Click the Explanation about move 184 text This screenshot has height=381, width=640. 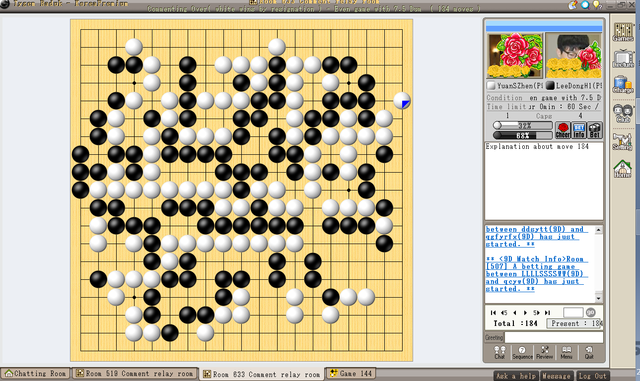pyautogui.click(x=537, y=146)
